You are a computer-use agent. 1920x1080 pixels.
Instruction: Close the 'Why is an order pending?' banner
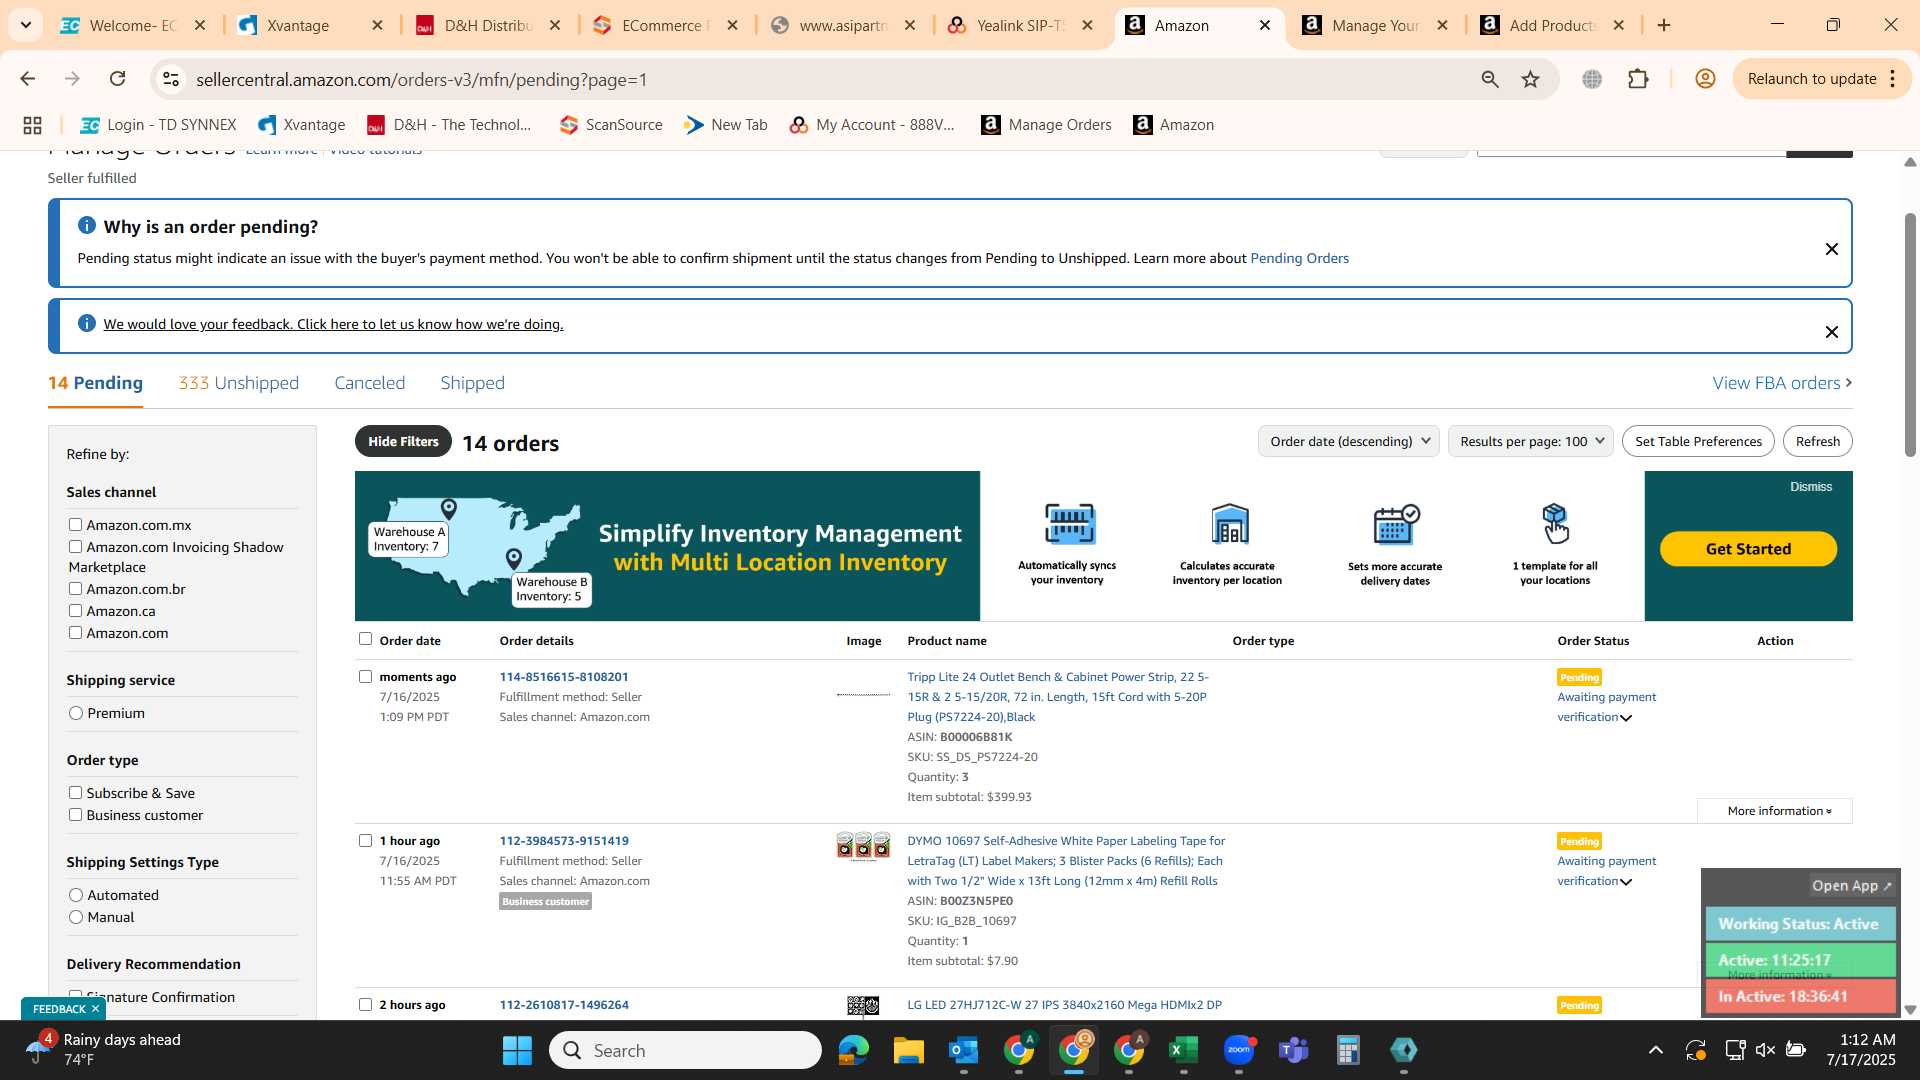click(1831, 249)
